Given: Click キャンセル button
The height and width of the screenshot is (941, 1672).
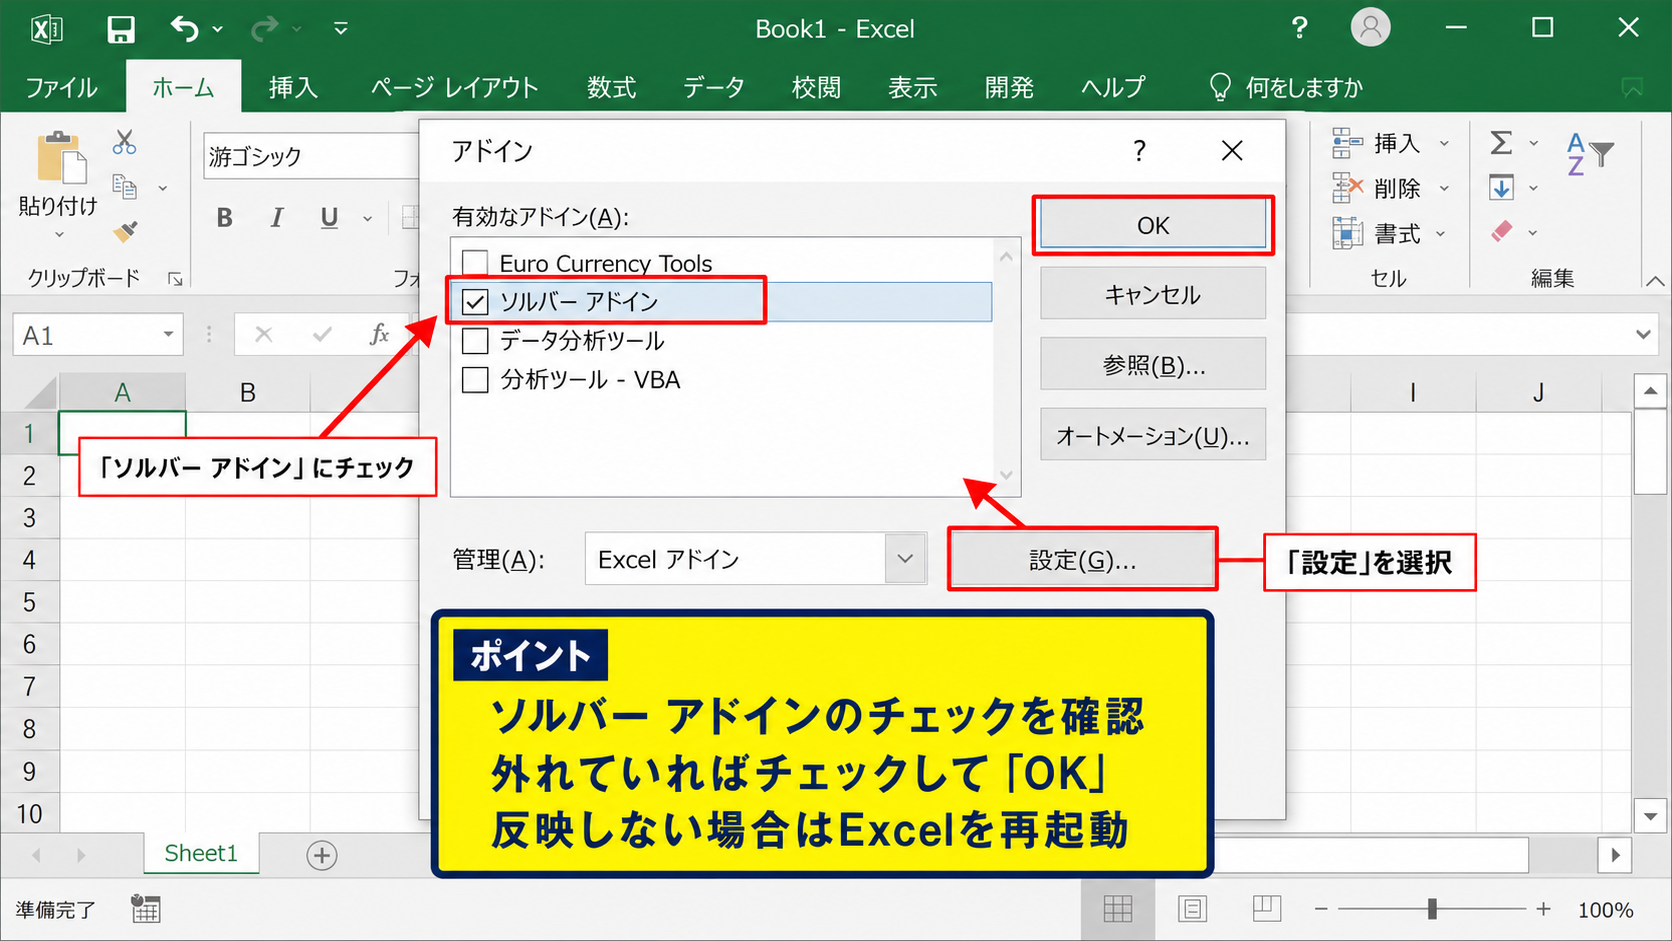Looking at the screenshot, I should pos(1153,294).
